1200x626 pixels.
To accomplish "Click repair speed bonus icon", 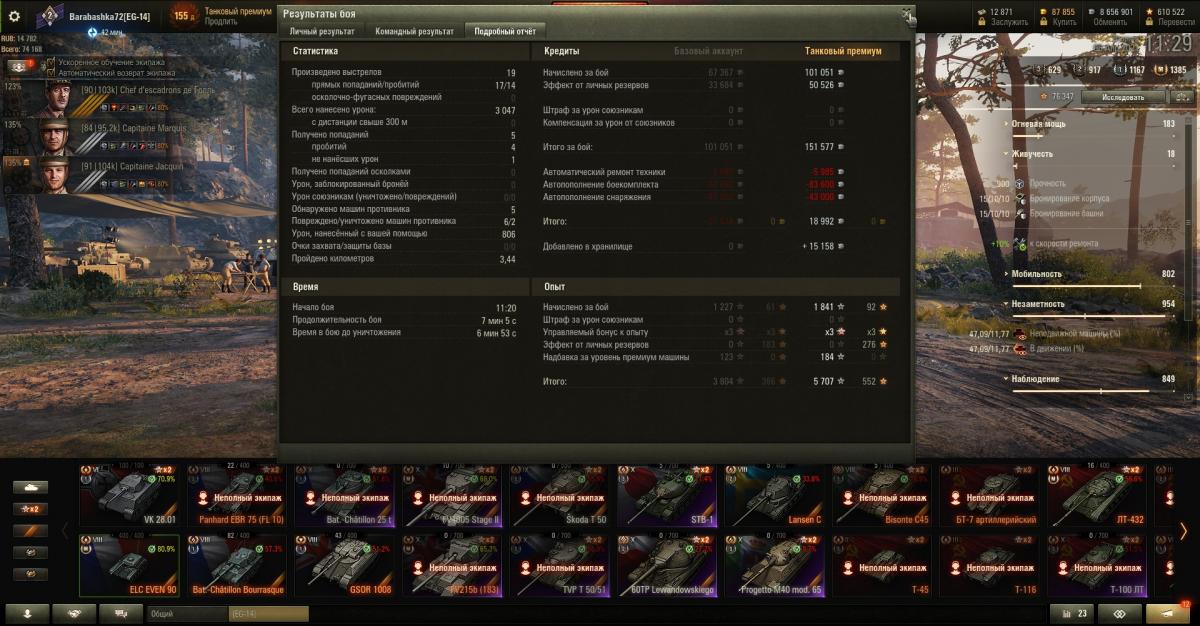I will (x=1020, y=243).
